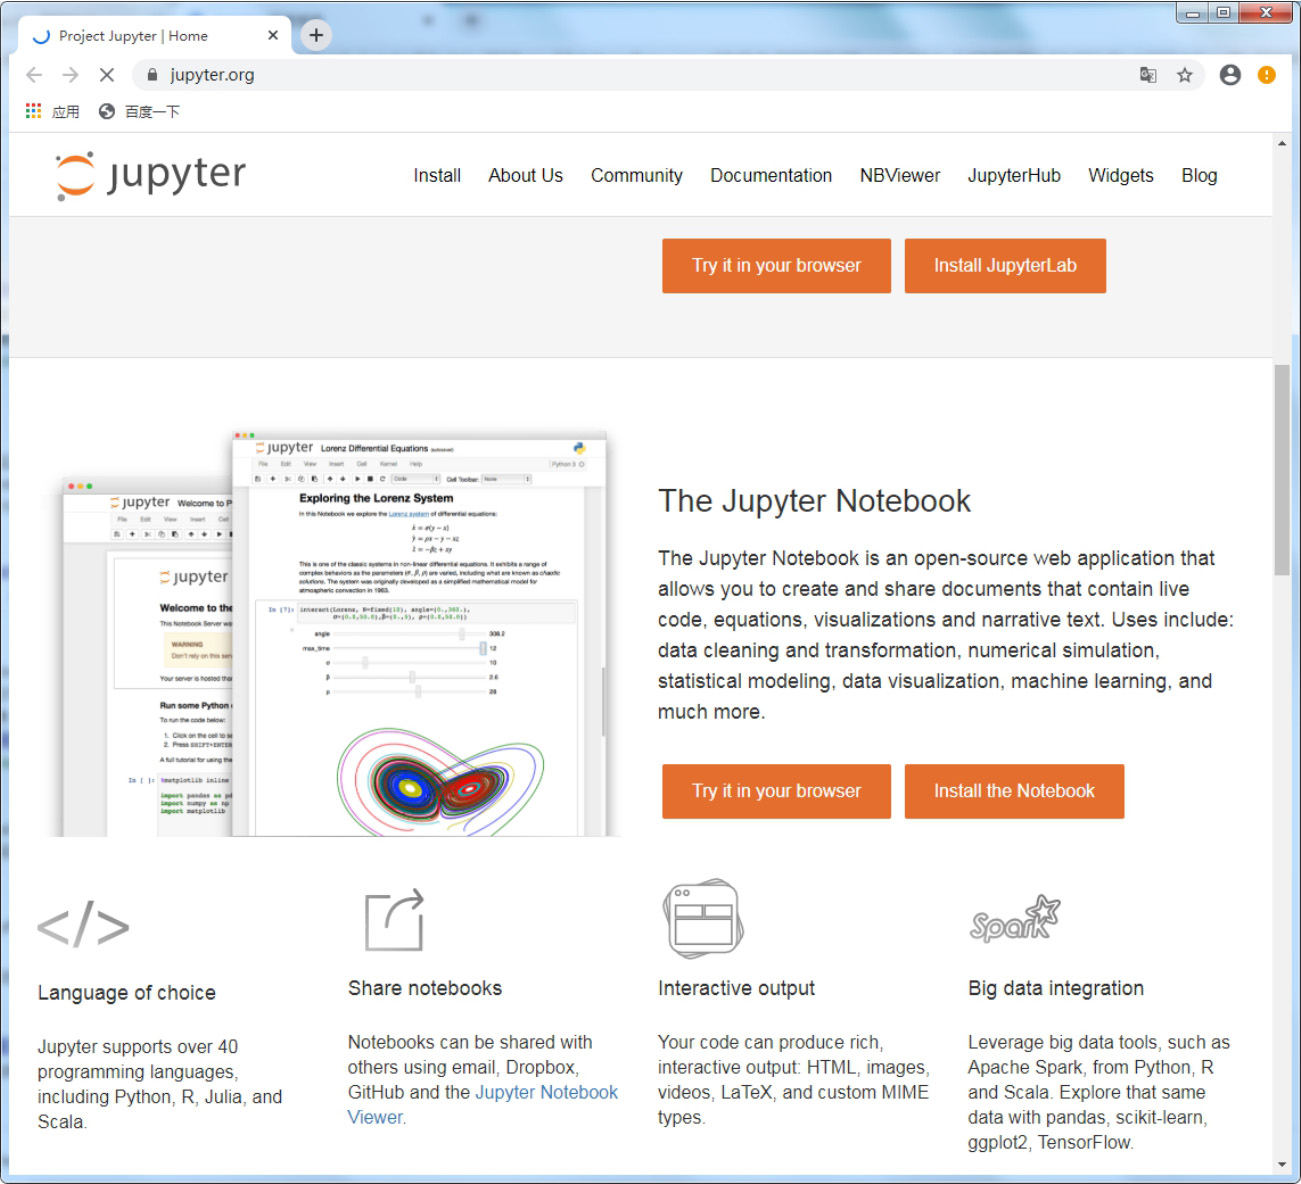Image resolution: width=1301 pixels, height=1184 pixels.
Task: Open the 百度一下 bookmark
Action: pos(139,111)
